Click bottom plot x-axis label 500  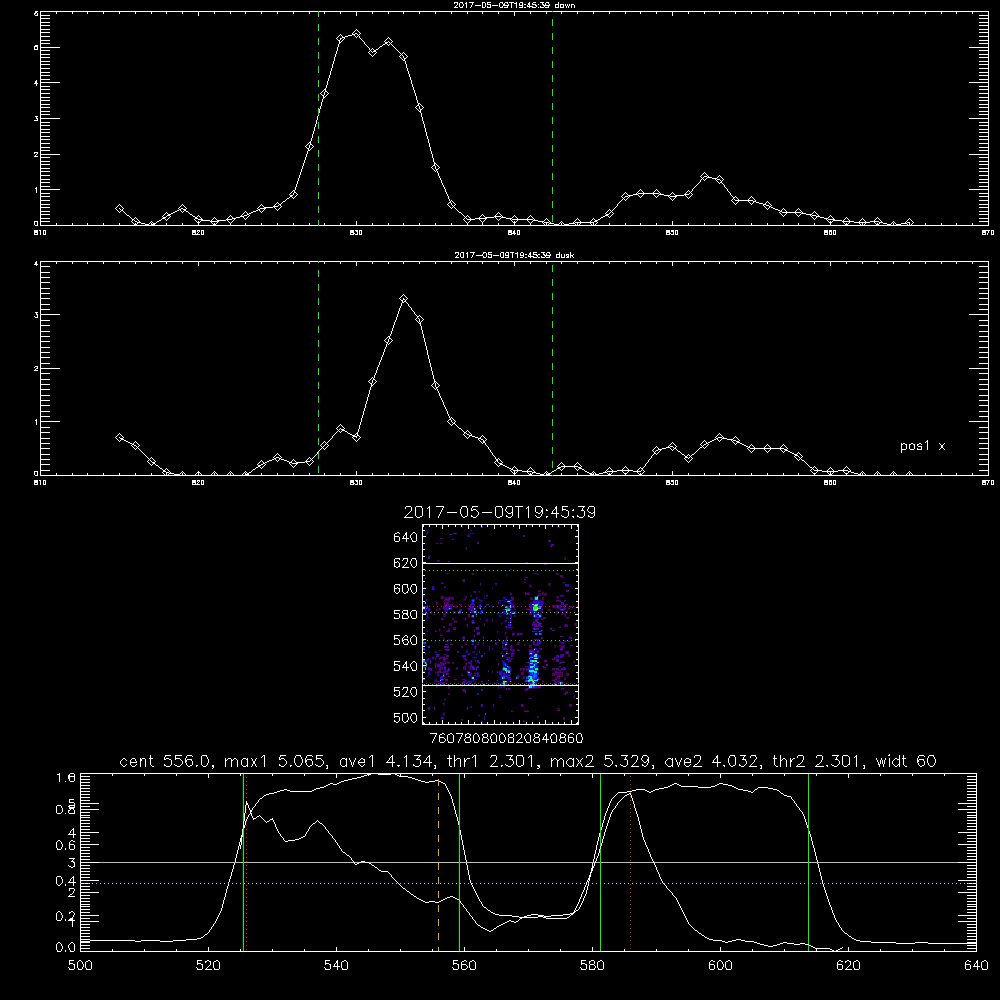(80, 966)
